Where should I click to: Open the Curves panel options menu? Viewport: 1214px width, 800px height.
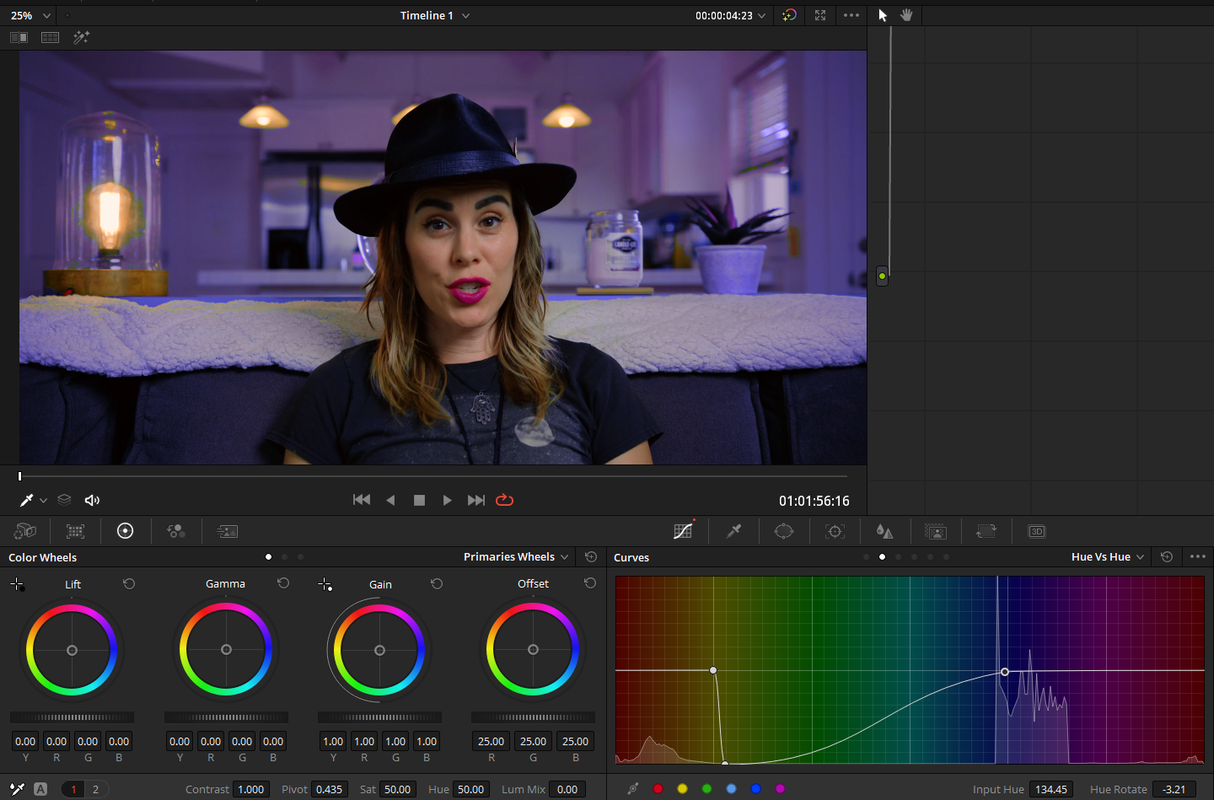coord(1196,557)
